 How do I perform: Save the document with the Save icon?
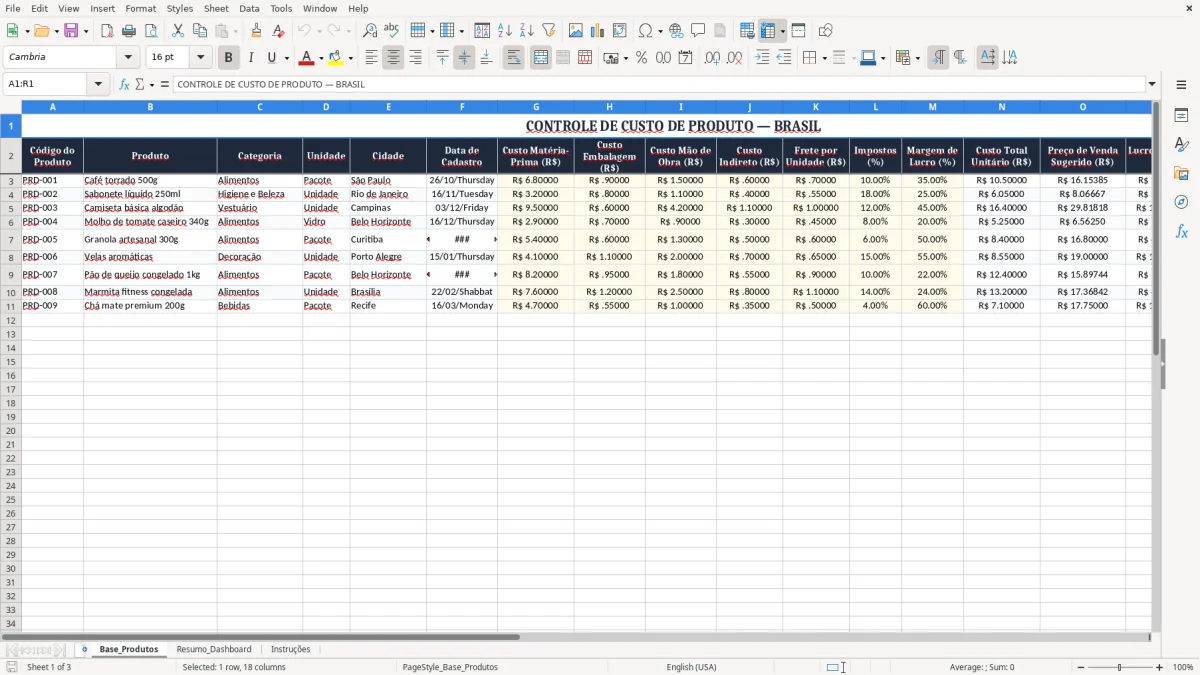tap(71, 31)
